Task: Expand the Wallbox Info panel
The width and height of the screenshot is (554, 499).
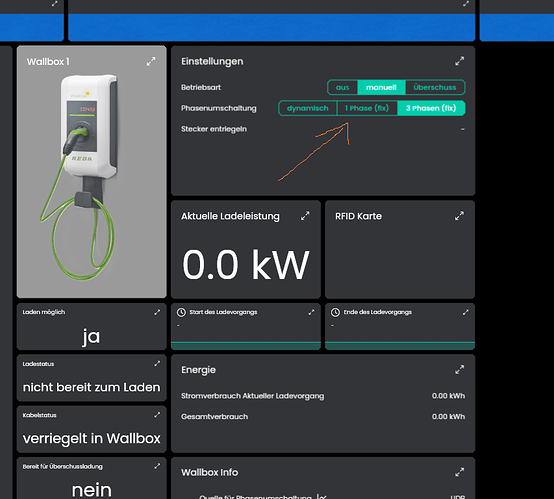Action: pos(459,472)
